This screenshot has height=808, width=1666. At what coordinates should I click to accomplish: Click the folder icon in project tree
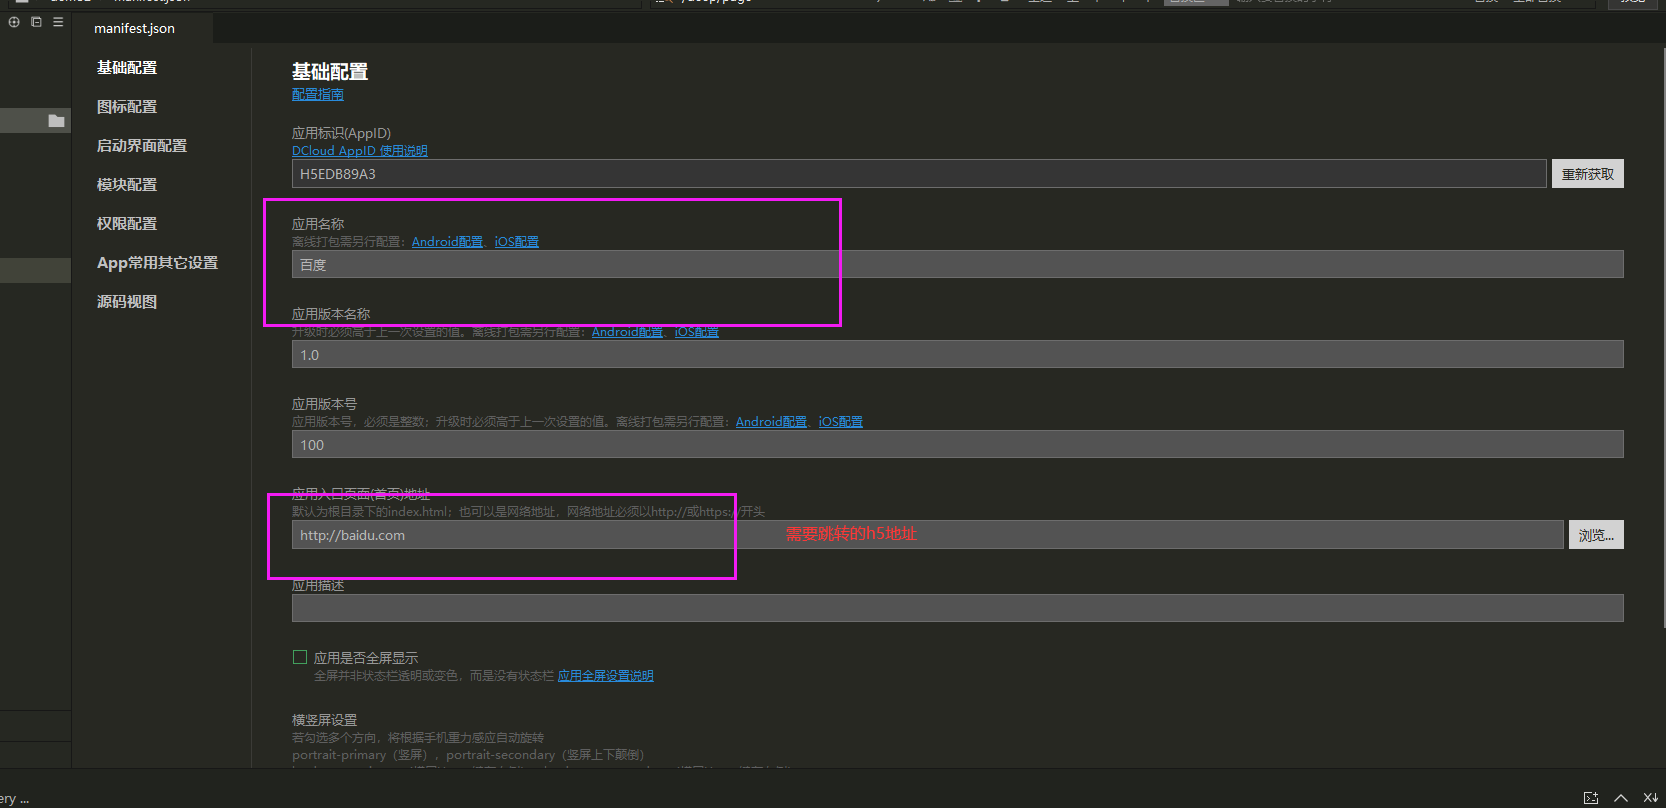[56, 121]
